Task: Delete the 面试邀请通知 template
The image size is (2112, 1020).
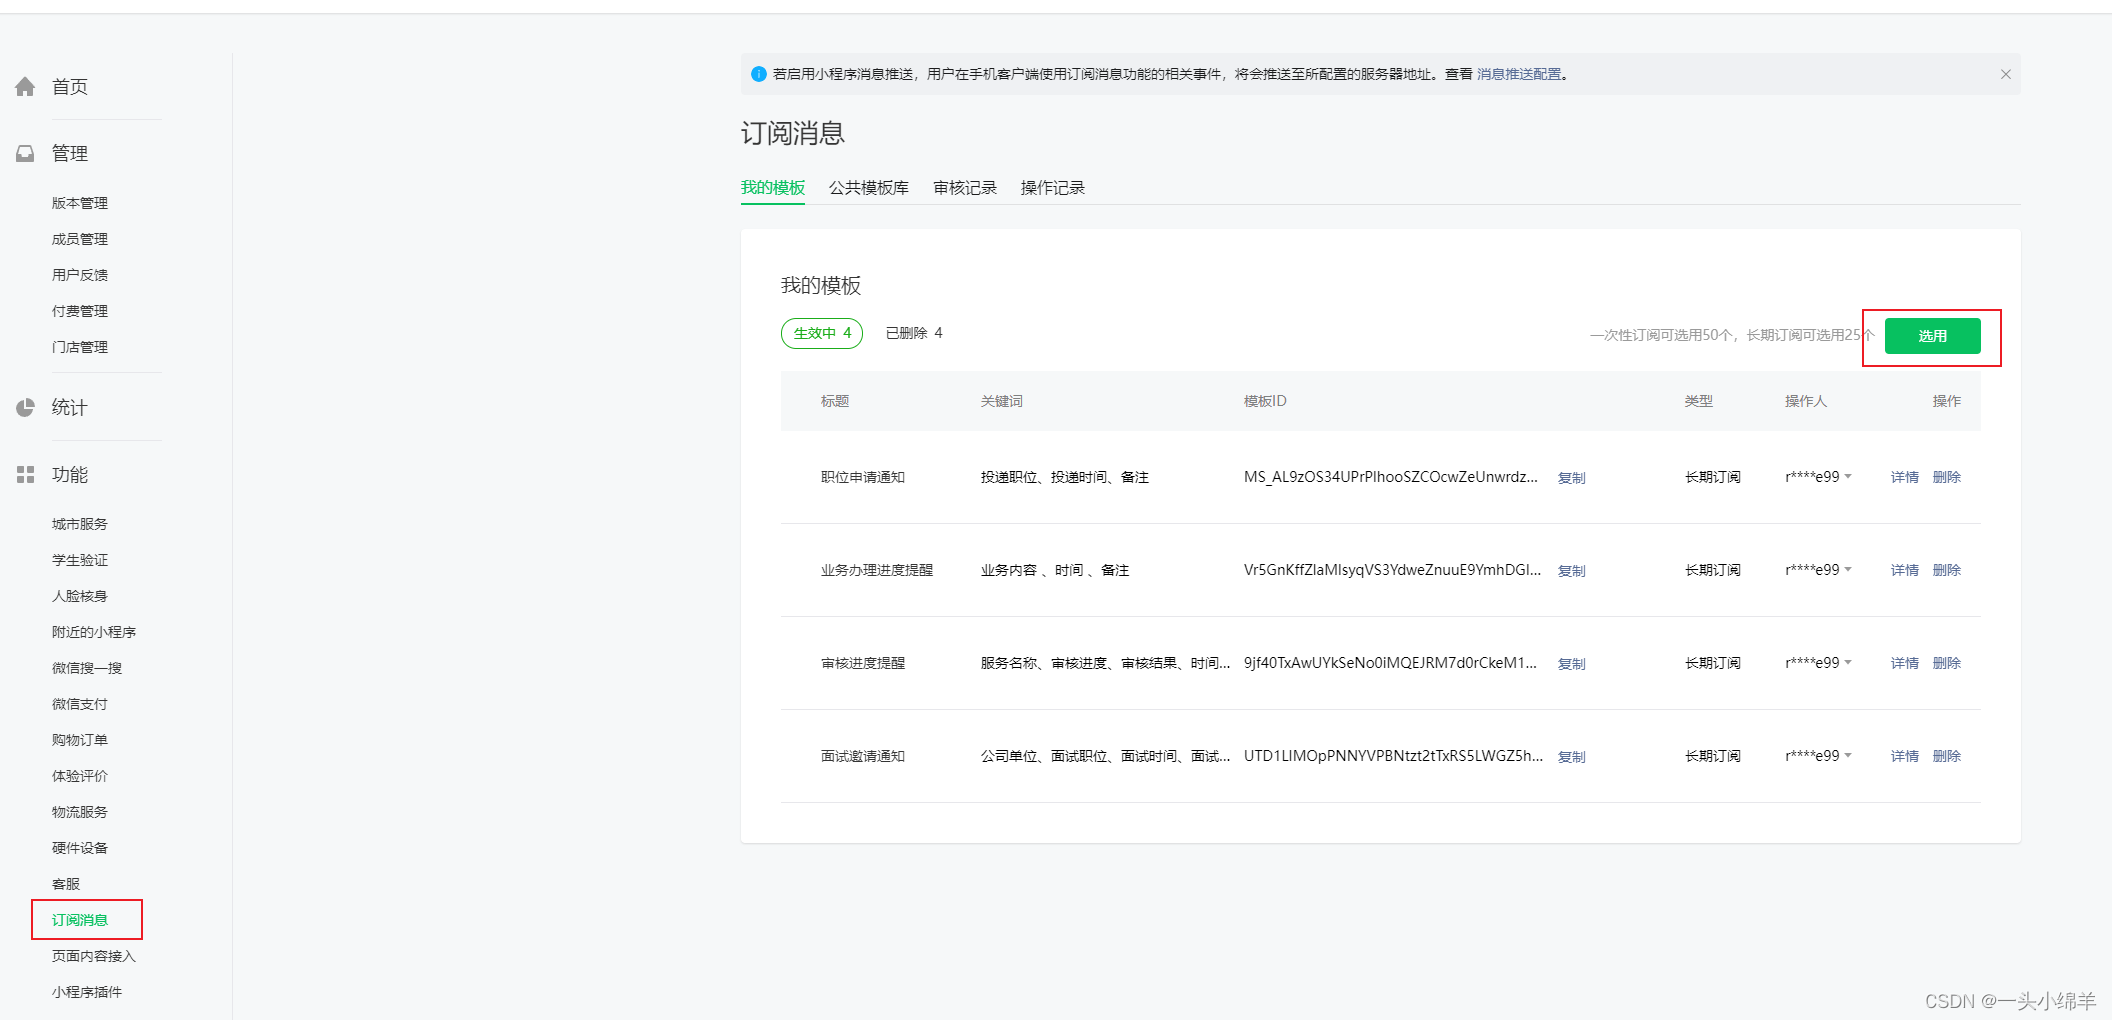Action: tap(1947, 756)
